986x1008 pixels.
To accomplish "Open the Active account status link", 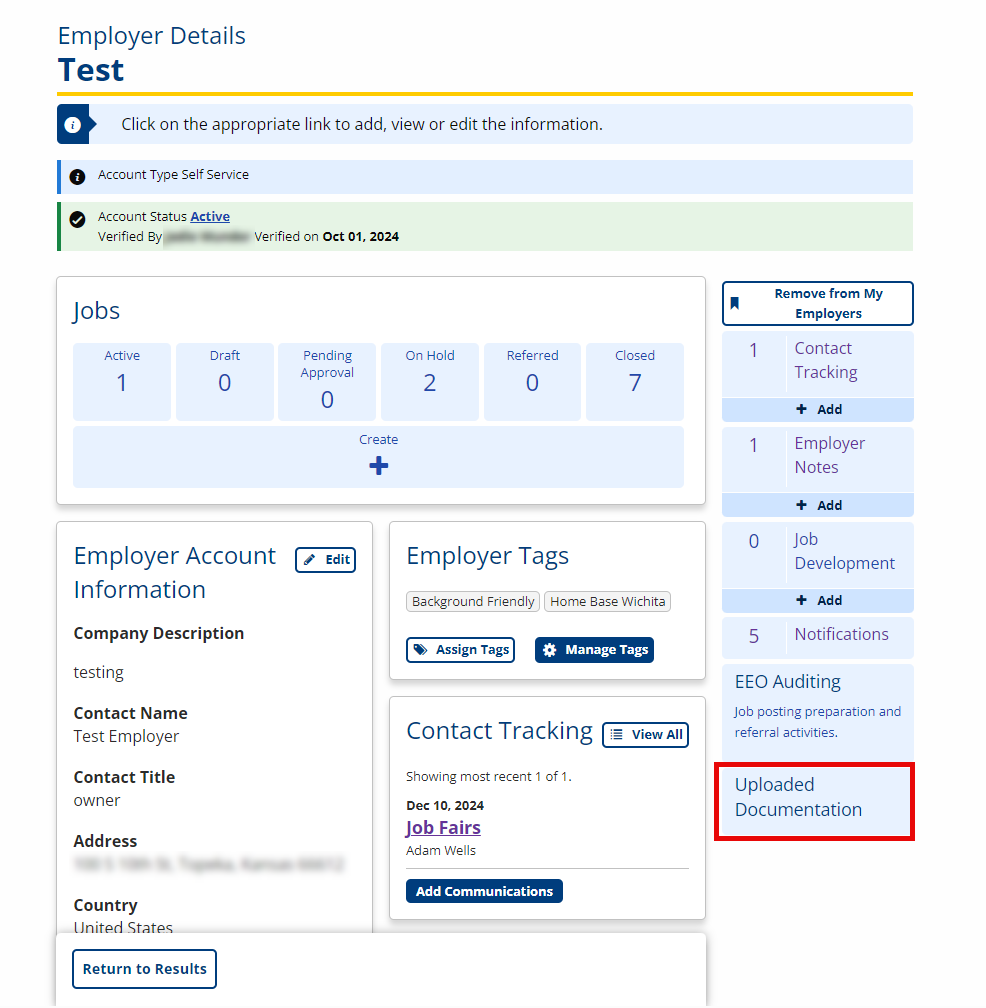I will tap(210, 217).
